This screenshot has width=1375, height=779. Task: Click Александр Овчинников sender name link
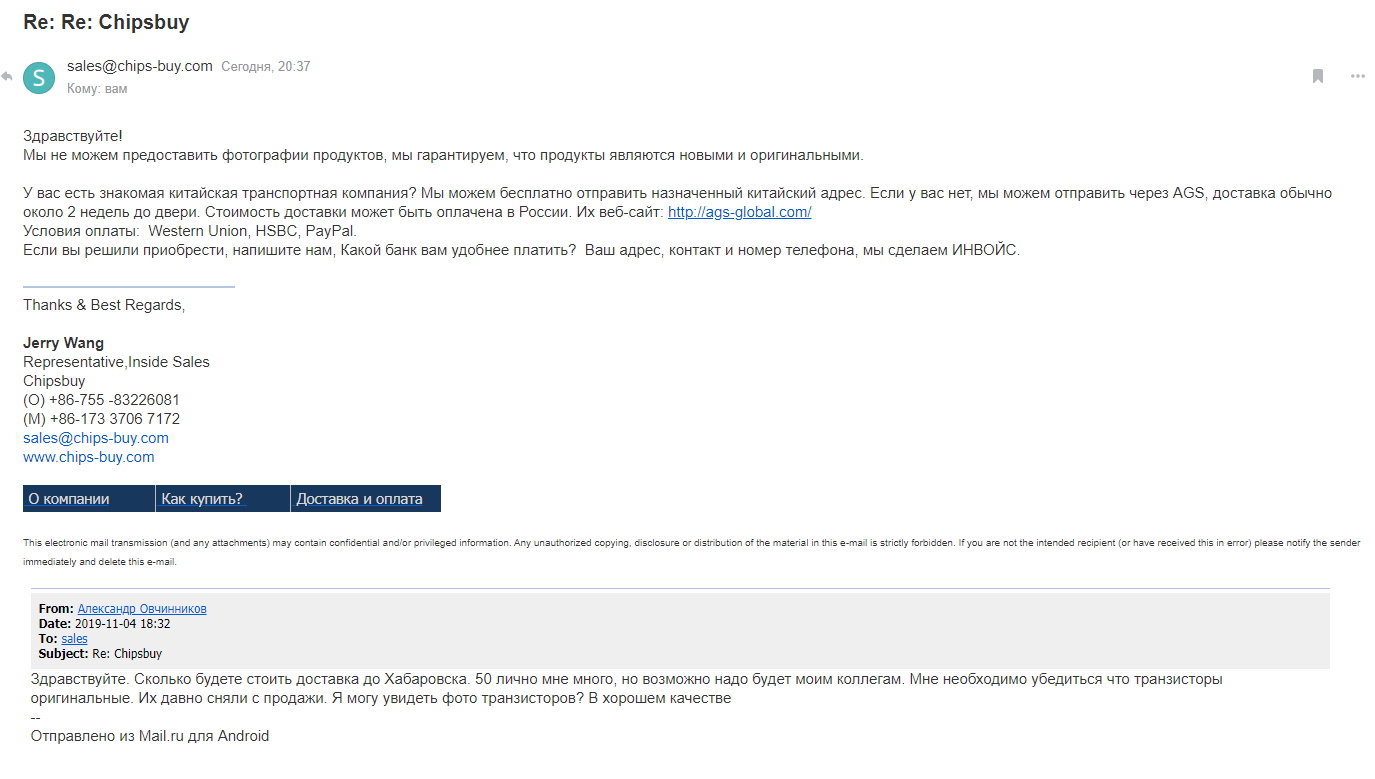142,609
